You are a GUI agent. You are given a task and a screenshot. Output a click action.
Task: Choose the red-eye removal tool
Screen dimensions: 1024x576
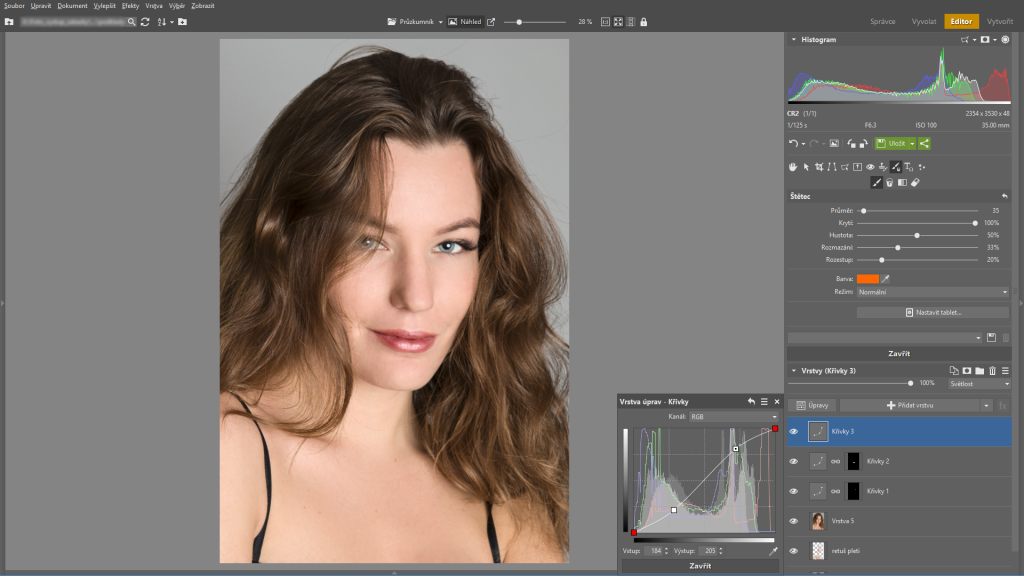click(x=870, y=167)
